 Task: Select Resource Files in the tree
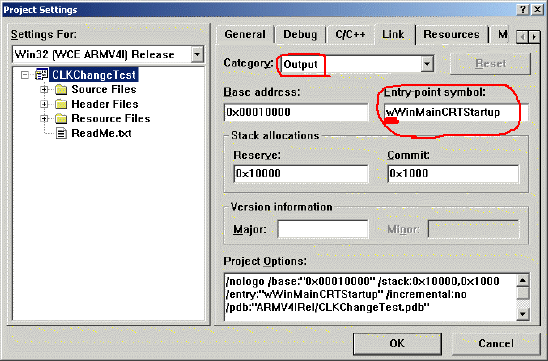coord(111,118)
